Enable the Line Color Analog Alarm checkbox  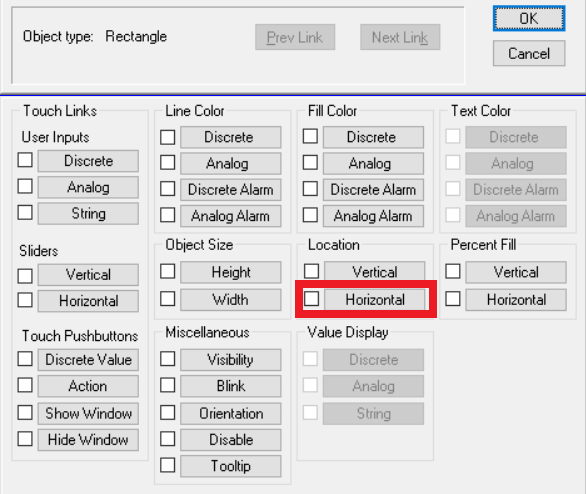167,215
